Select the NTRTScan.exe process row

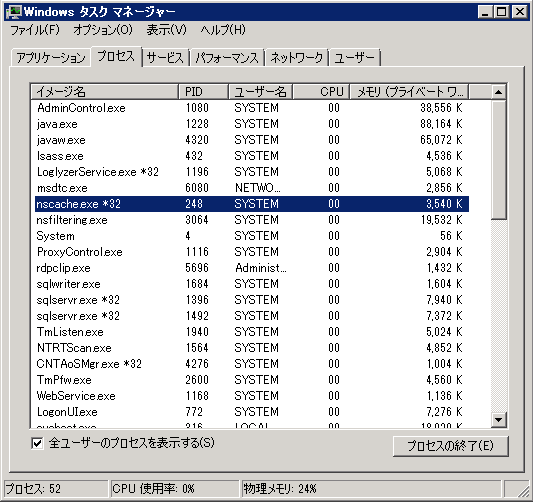(252, 348)
